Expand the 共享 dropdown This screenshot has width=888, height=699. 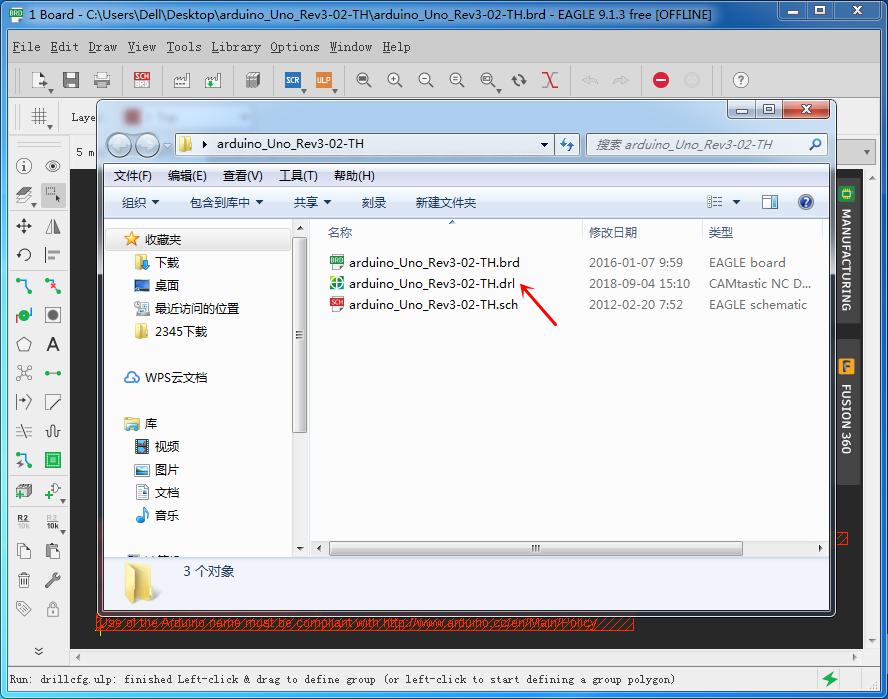pyautogui.click(x=312, y=202)
